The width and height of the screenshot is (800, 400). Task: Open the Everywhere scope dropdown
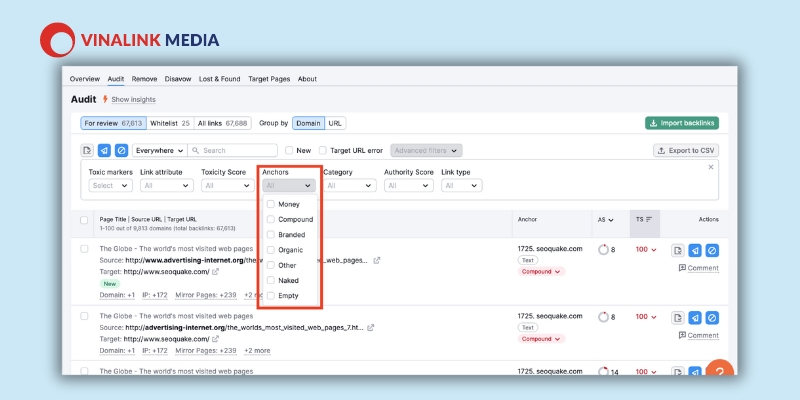160,151
